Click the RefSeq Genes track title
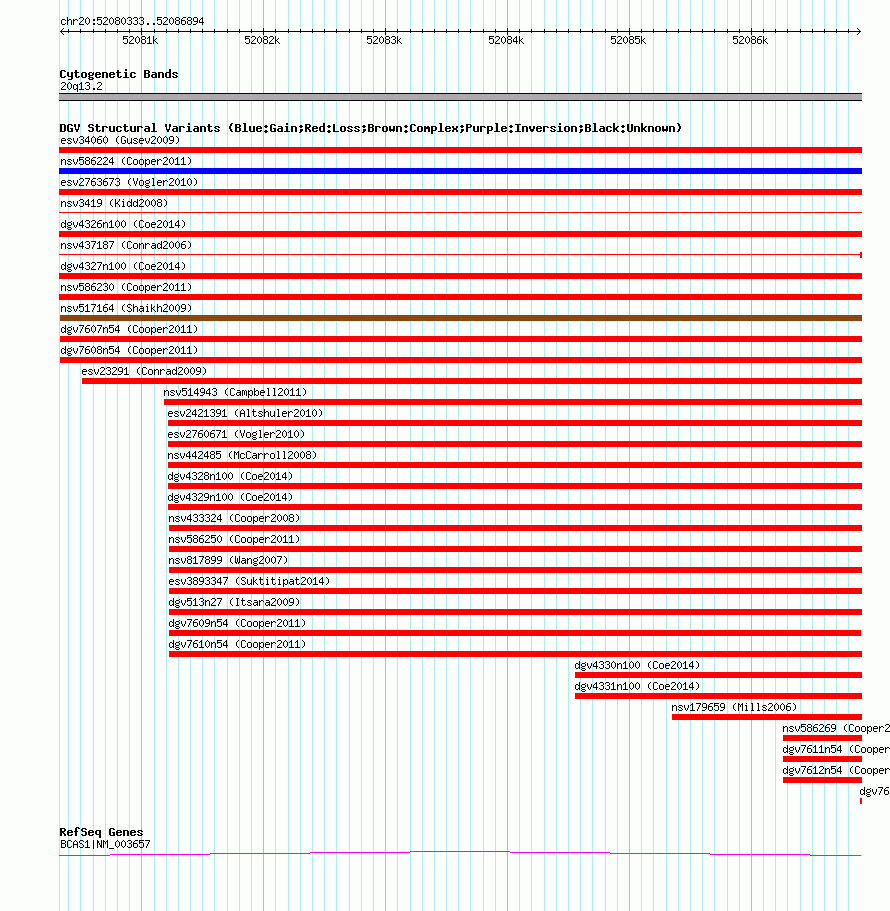This screenshot has width=890, height=911. (x=101, y=832)
